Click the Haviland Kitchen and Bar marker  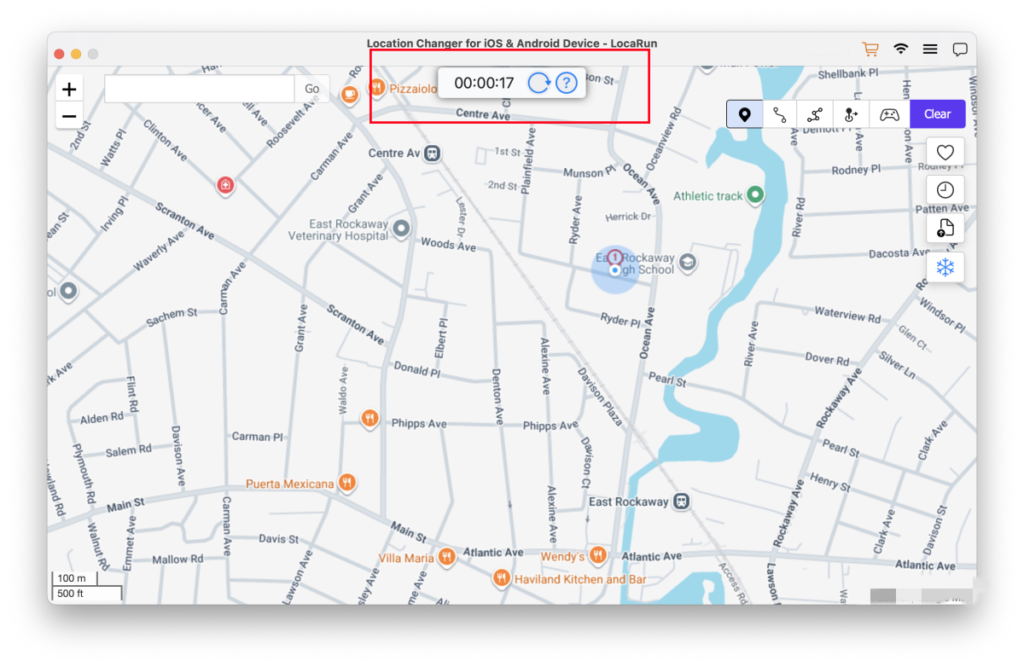point(502,578)
